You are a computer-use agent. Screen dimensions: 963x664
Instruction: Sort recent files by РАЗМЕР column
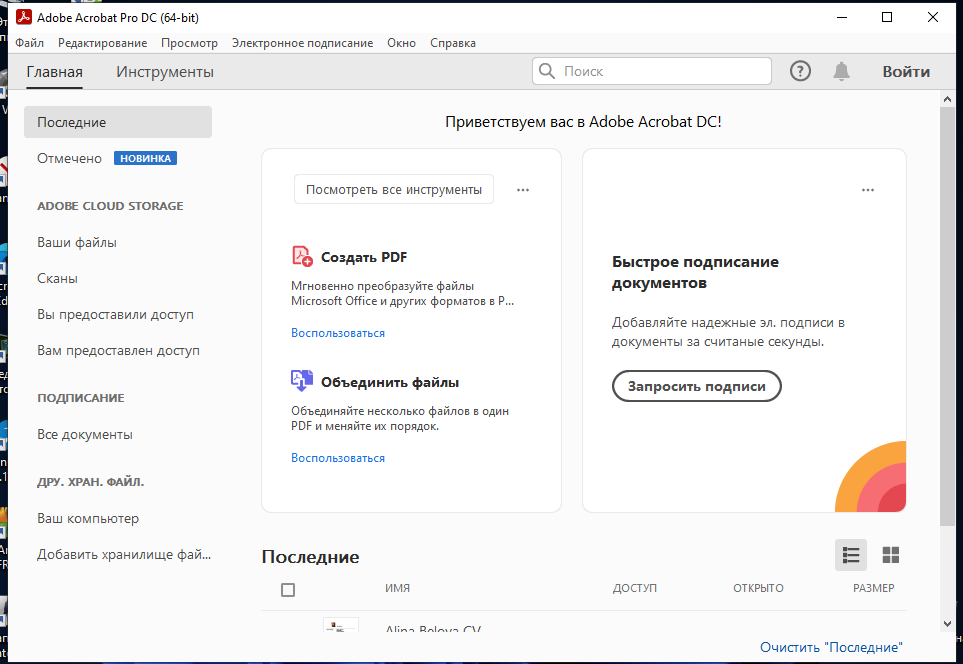tap(873, 588)
